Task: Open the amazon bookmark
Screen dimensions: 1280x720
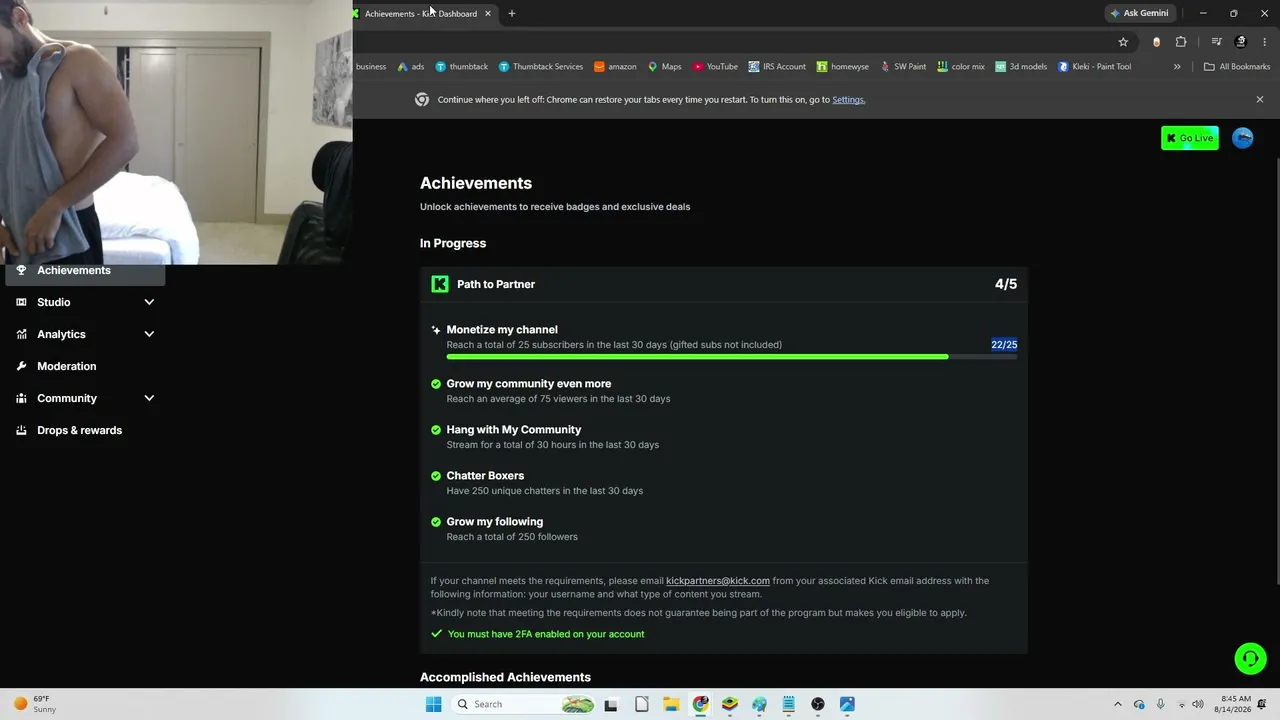Action: point(615,66)
